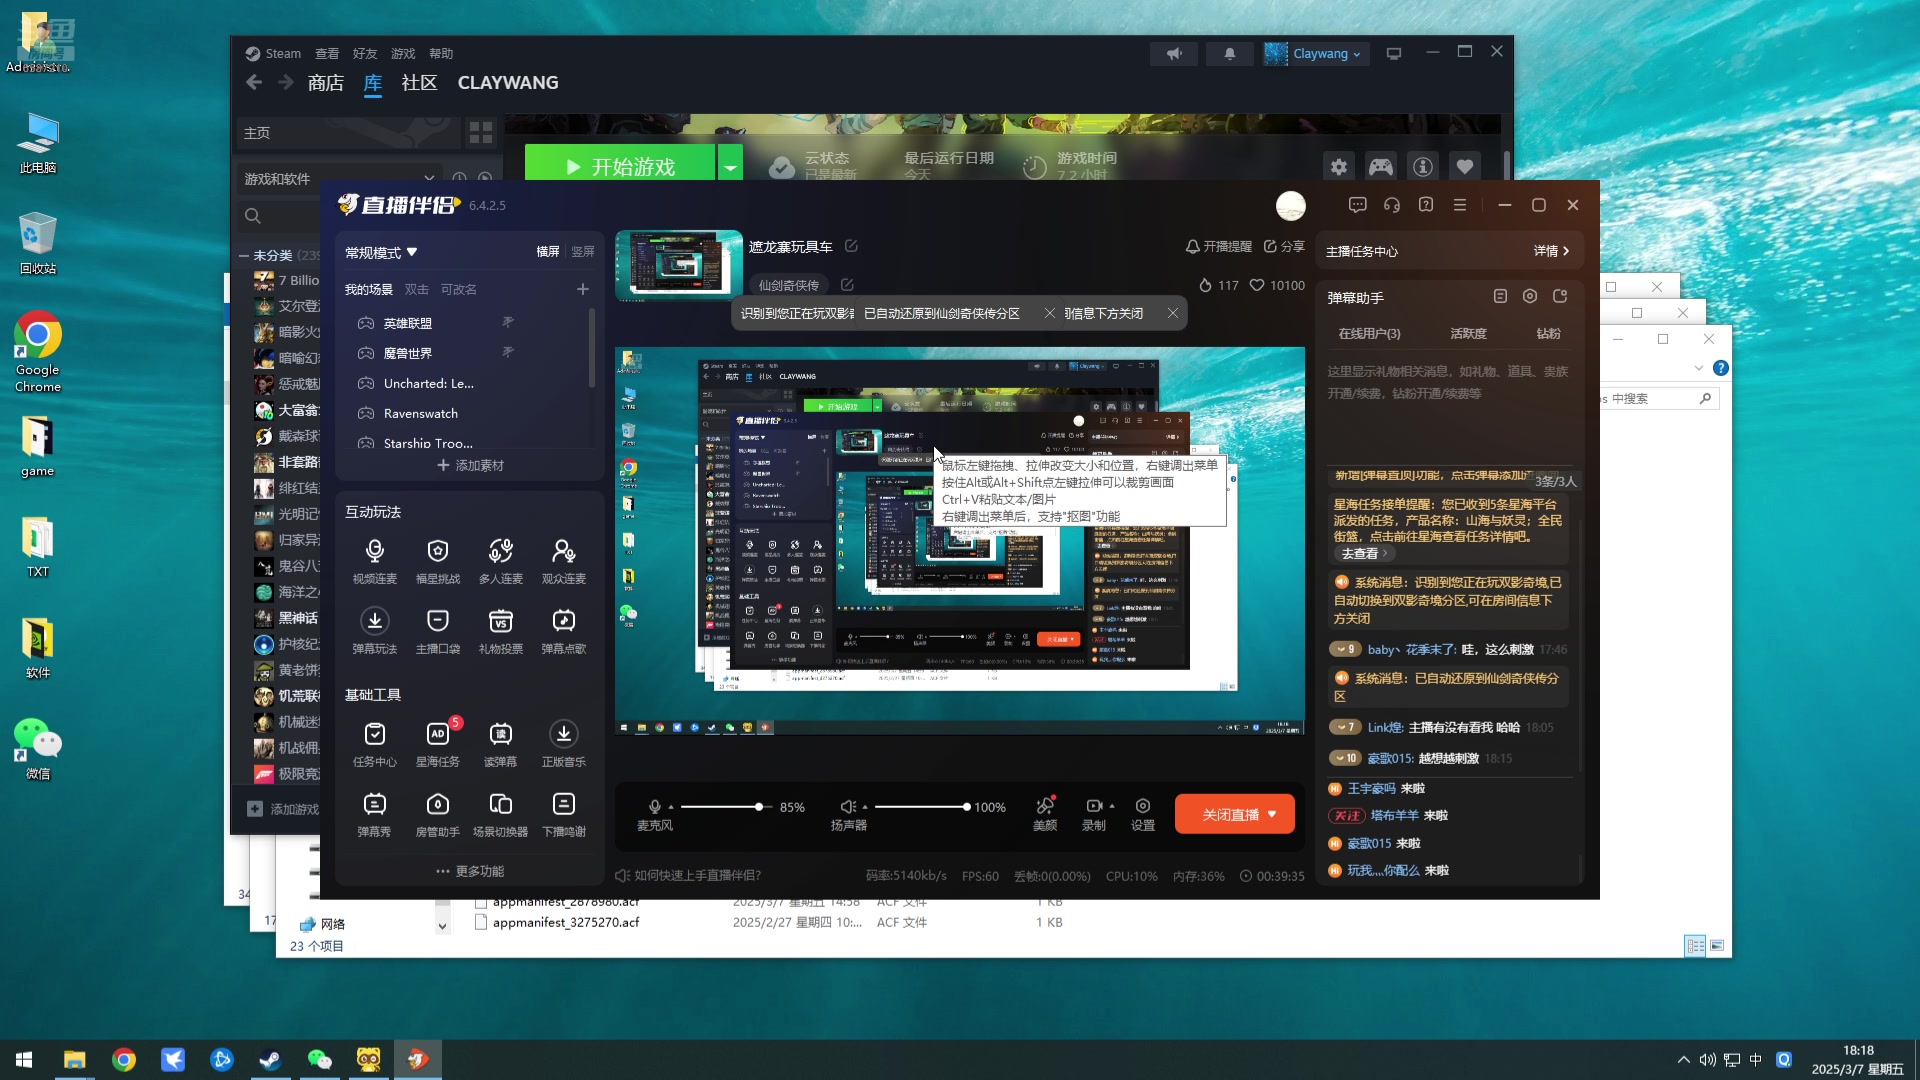Select 社区 tab in Steam
The image size is (1920, 1080).
418,82
